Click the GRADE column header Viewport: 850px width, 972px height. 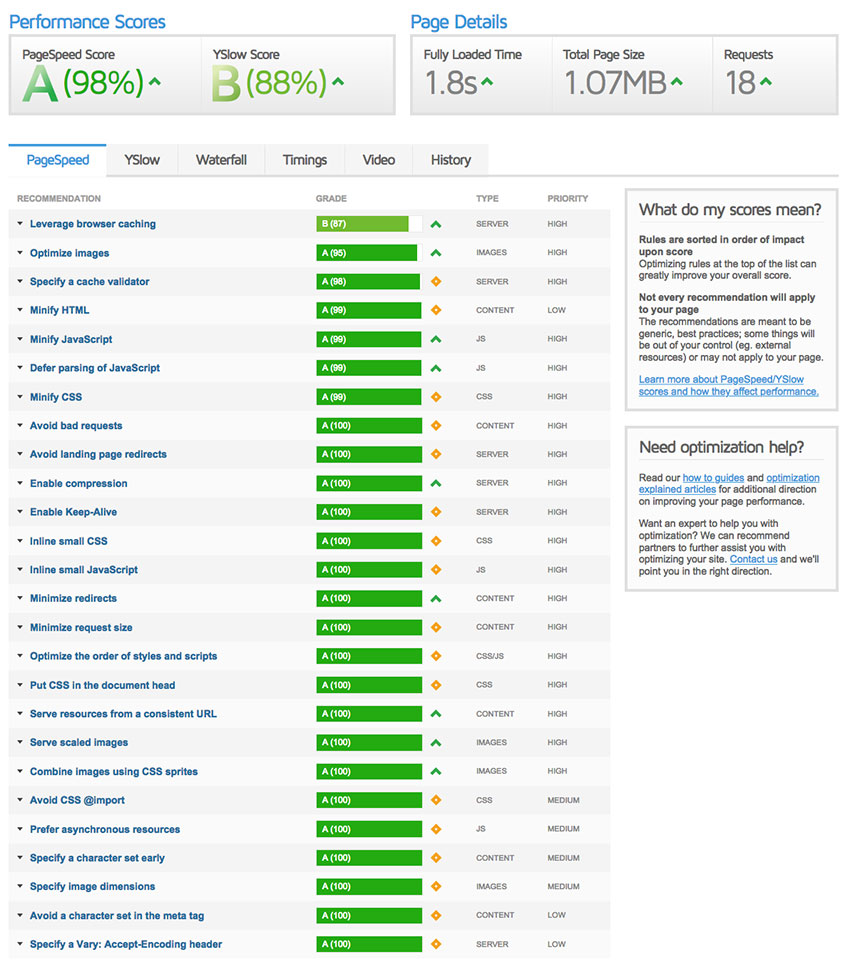tap(331, 198)
